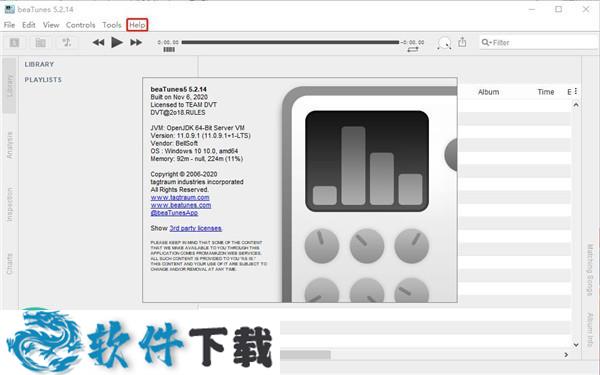Click the share/export icon in the toolbar

[462, 42]
